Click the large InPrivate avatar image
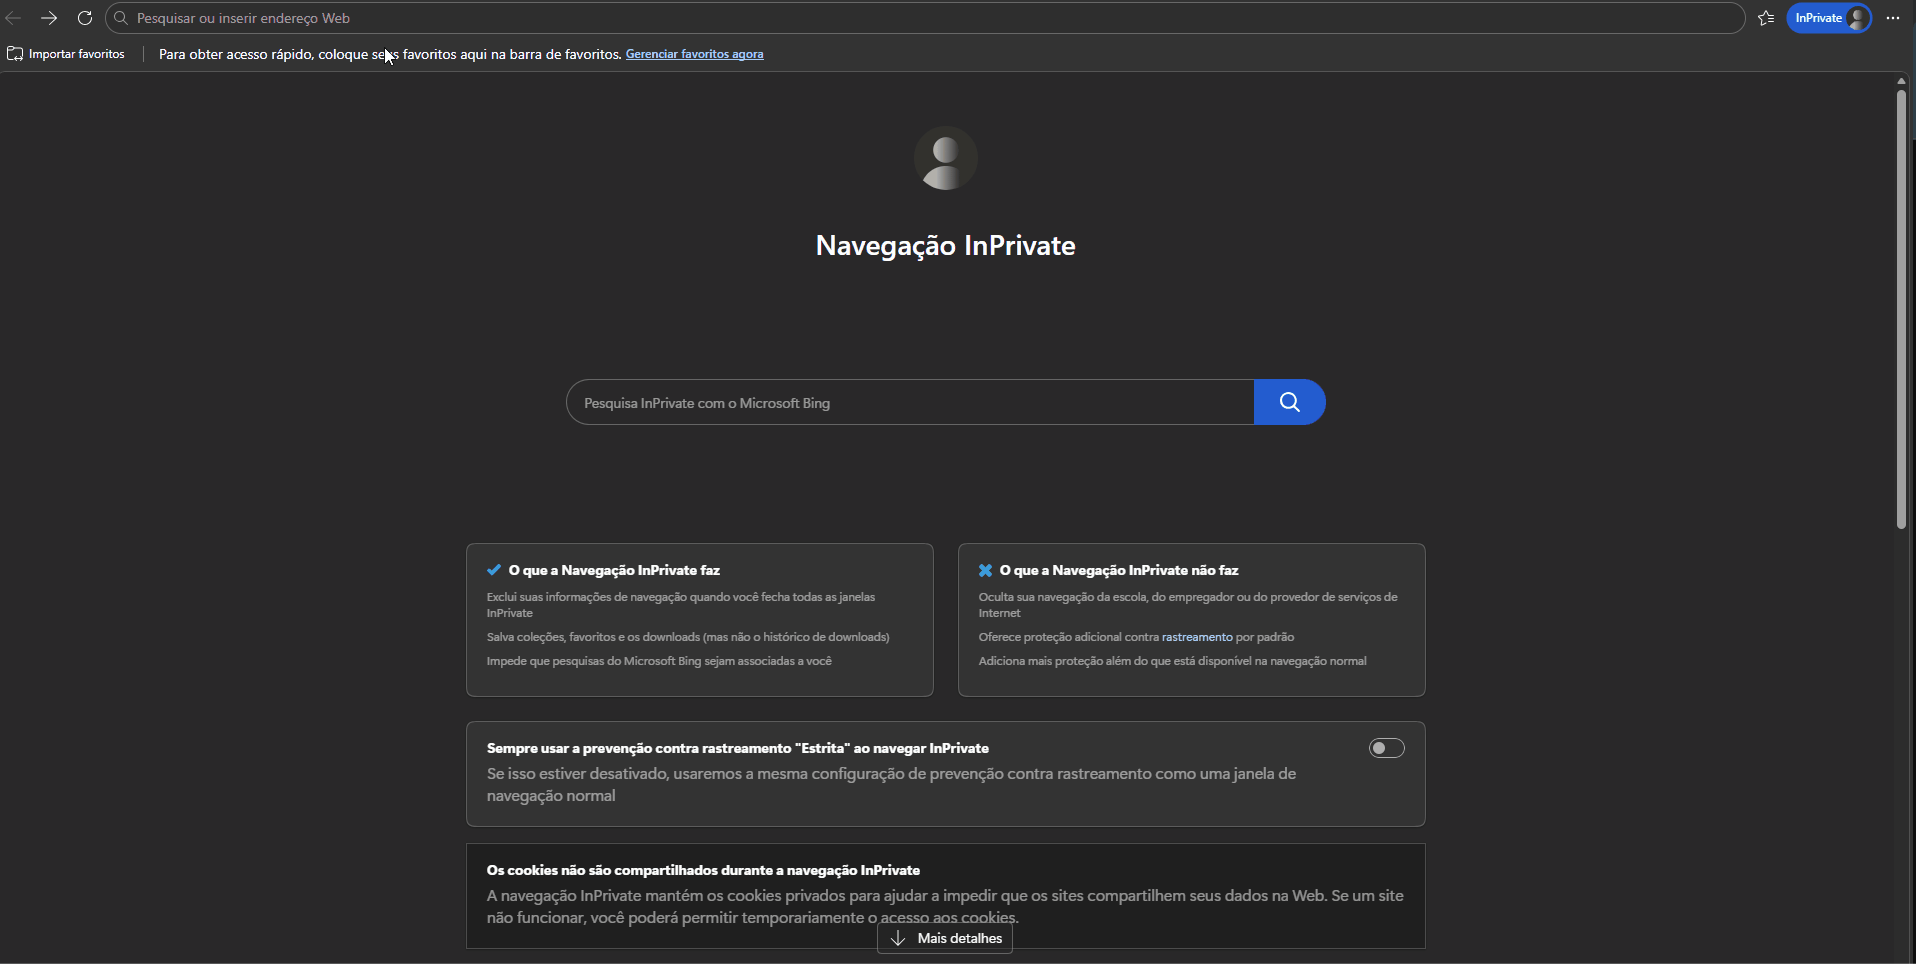 pyautogui.click(x=945, y=158)
